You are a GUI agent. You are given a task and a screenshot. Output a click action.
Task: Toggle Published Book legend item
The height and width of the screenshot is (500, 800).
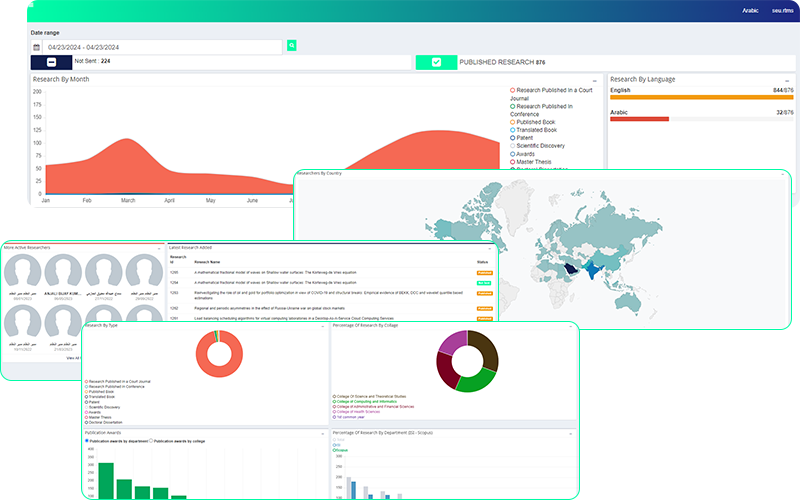pyautogui.click(x=512, y=122)
